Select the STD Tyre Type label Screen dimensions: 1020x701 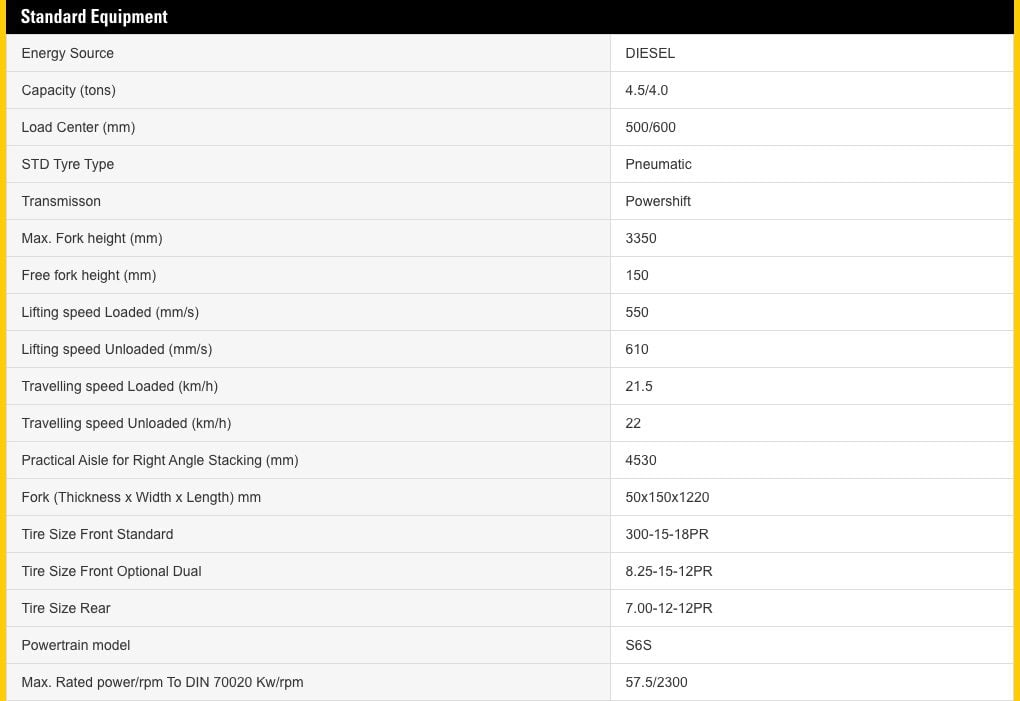67,164
